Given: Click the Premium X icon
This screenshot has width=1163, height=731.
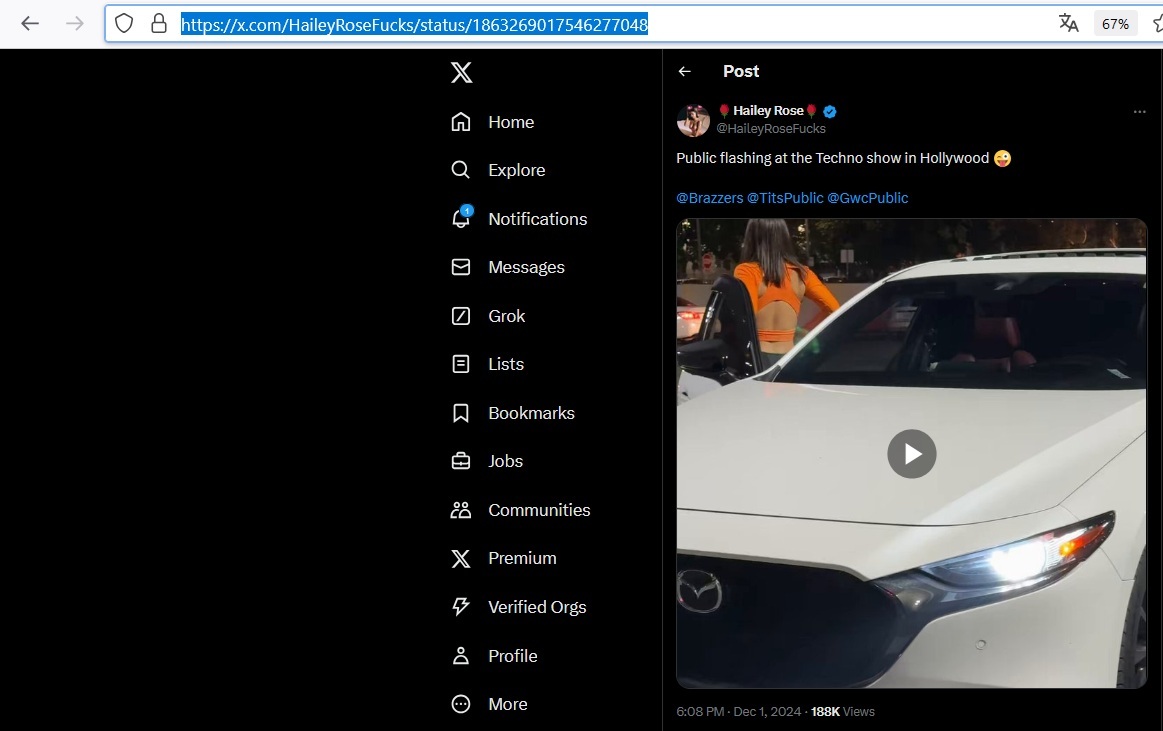Looking at the screenshot, I should pos(461,558).
